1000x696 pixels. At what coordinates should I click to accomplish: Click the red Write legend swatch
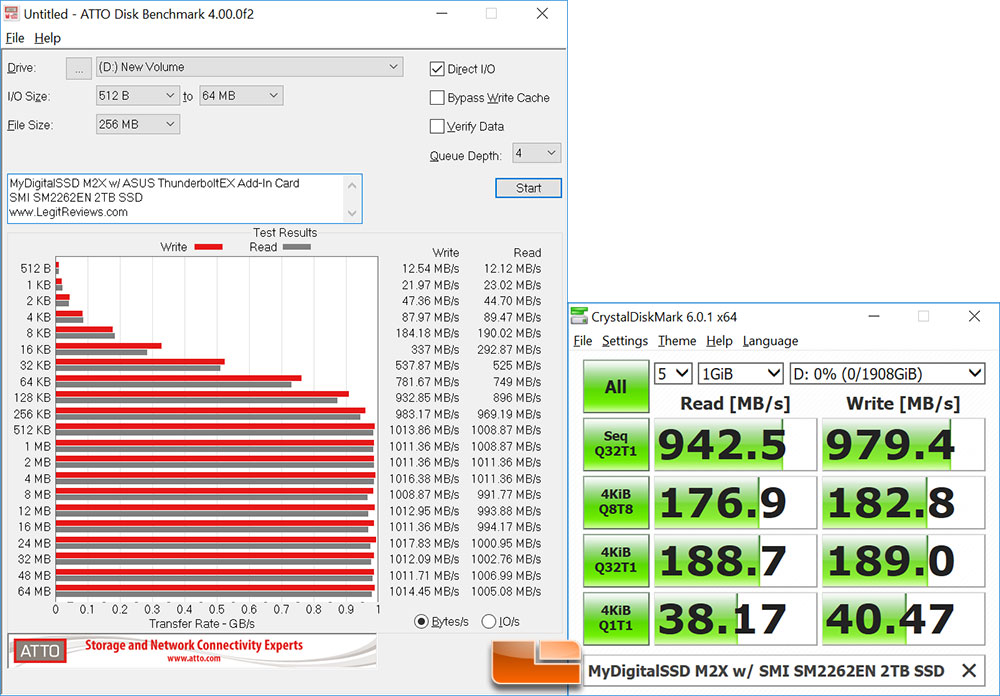coord(209,247)
